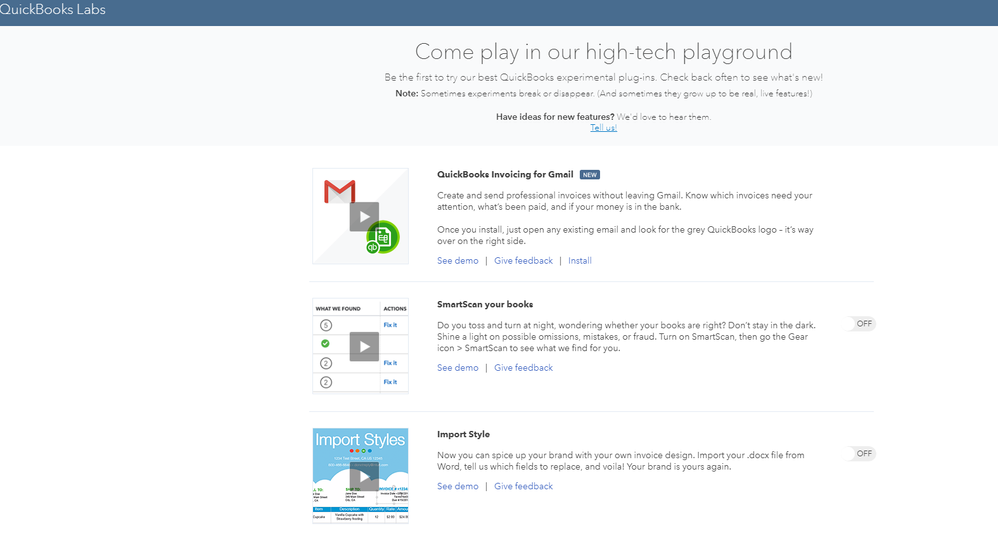Click the green checkmark in SmartScan thumbnail

325,344
